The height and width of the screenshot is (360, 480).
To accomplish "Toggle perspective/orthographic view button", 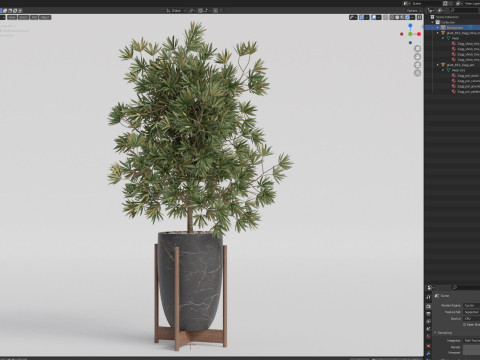I will tap(417, 73).
